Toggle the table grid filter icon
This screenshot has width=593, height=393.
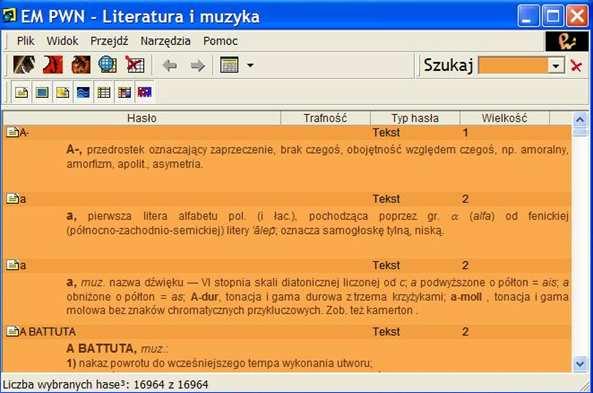pos(104,92)
